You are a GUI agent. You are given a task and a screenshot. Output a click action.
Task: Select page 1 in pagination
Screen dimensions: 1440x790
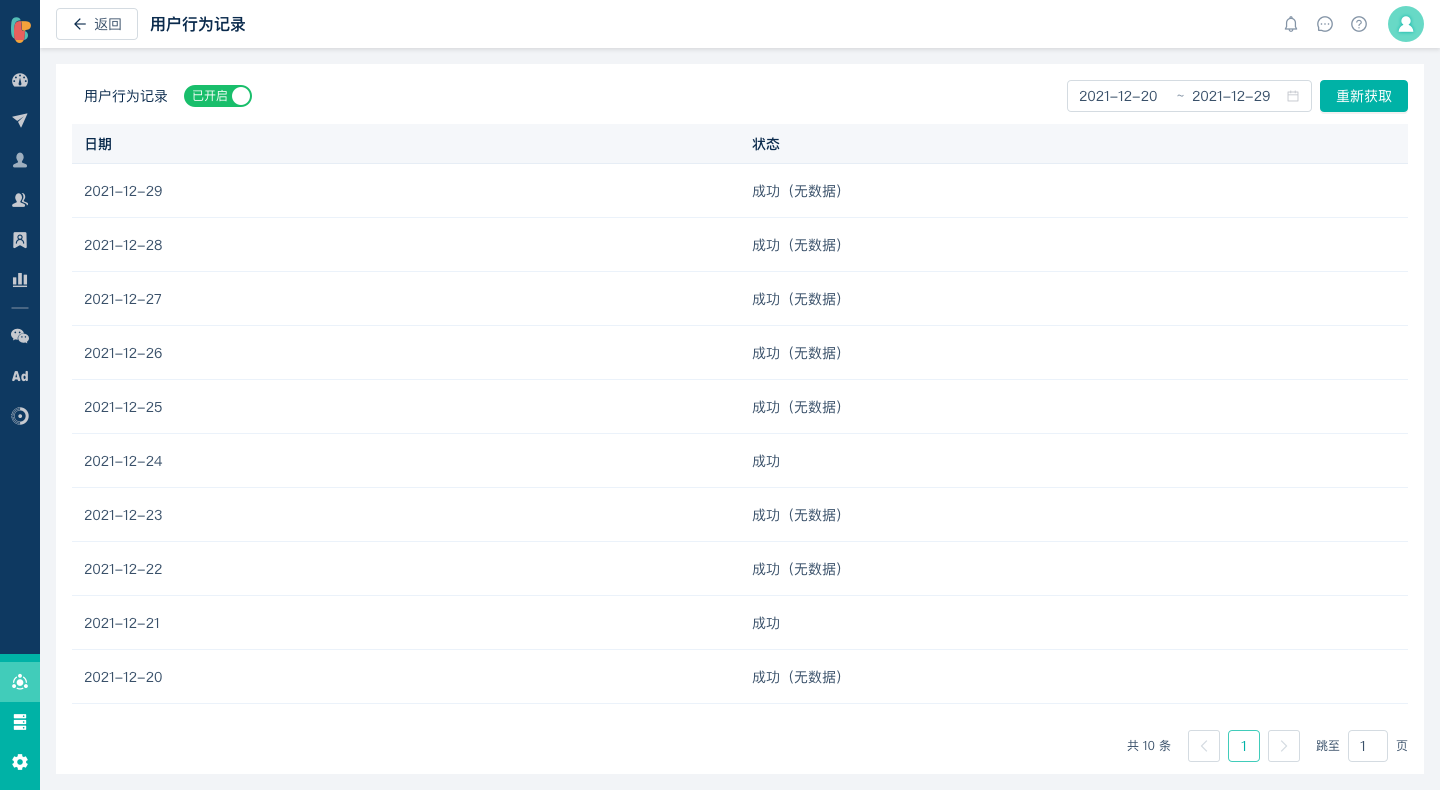point(1244,746)
